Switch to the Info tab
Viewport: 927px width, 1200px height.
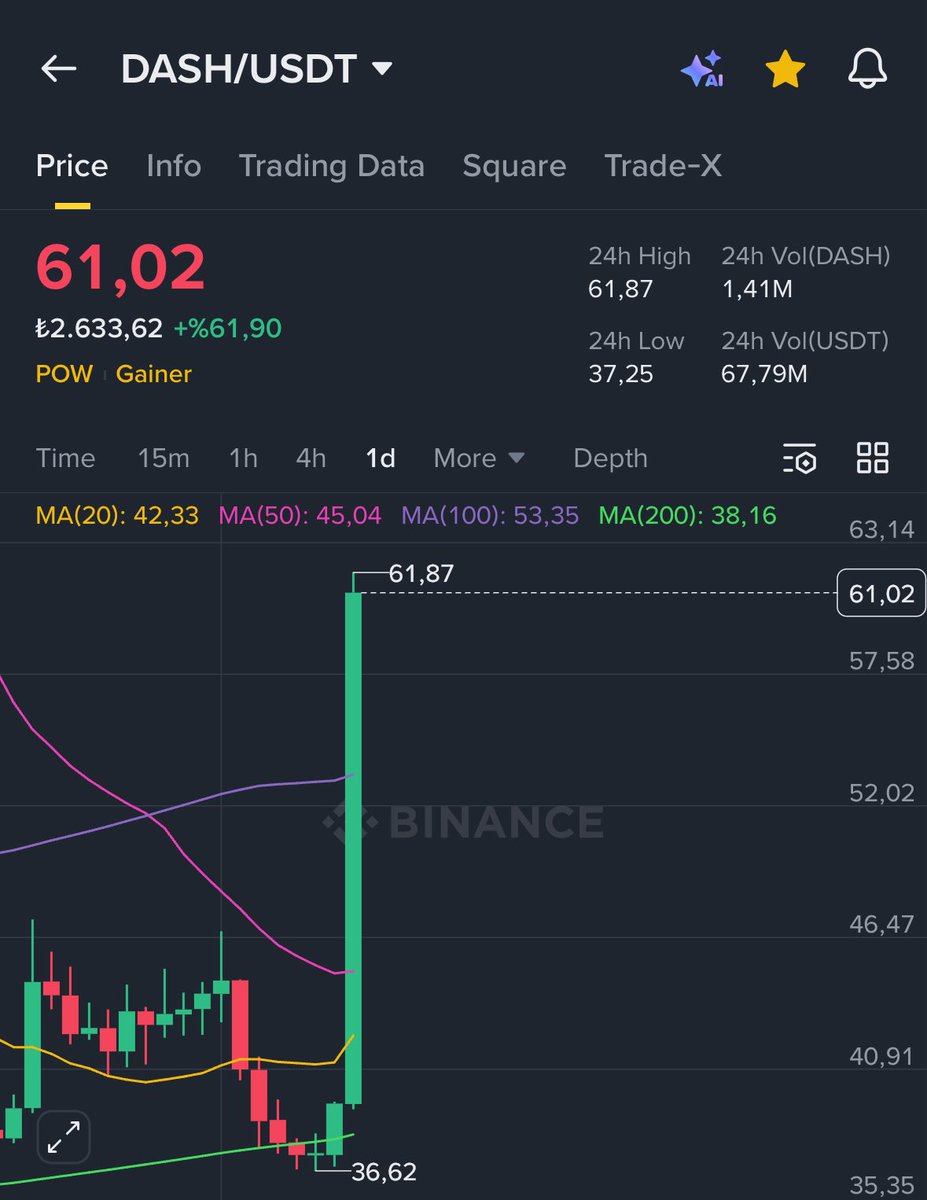[x=173, y=166]
